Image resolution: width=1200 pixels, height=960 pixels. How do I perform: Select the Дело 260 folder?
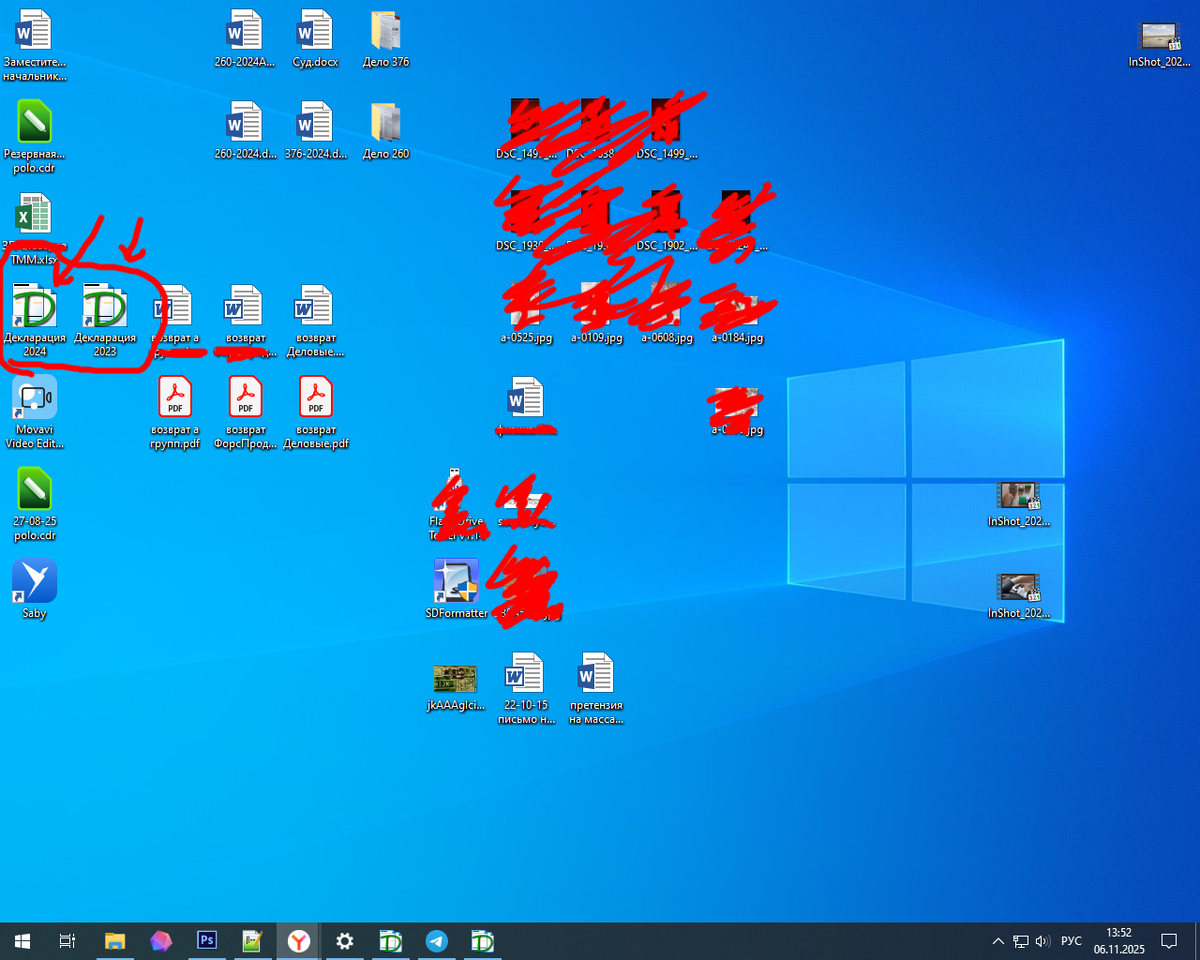point(386,131)
